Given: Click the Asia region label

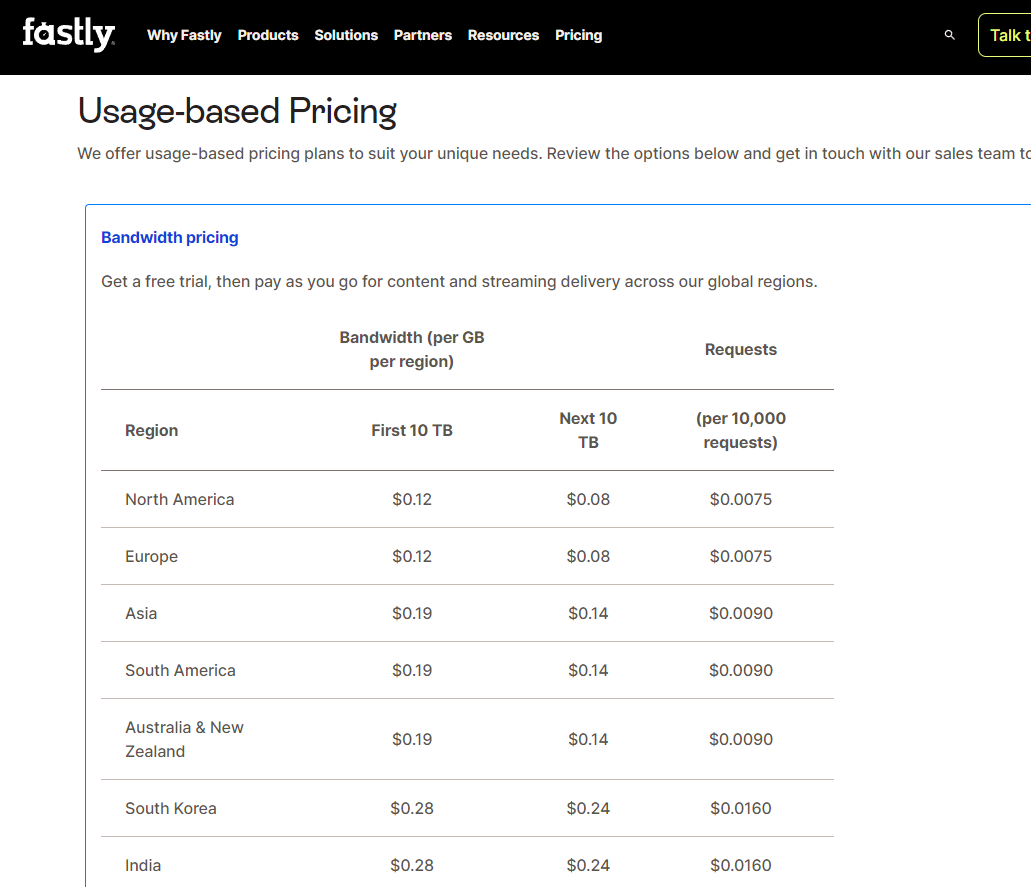Looking at the screenshot, I should tap(141, 613).
